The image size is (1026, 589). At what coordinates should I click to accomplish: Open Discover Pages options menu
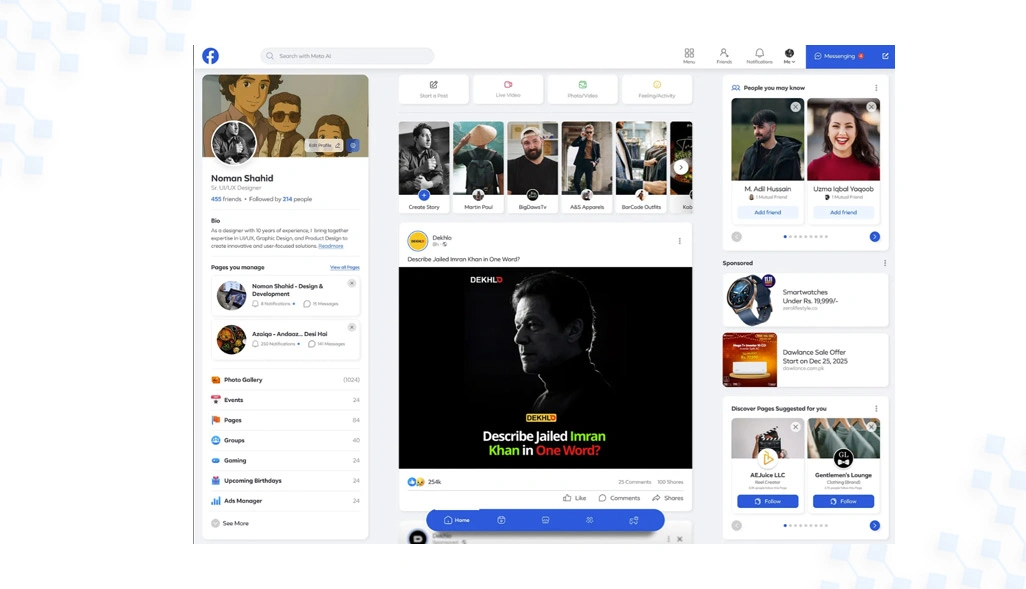click(876, 408)
